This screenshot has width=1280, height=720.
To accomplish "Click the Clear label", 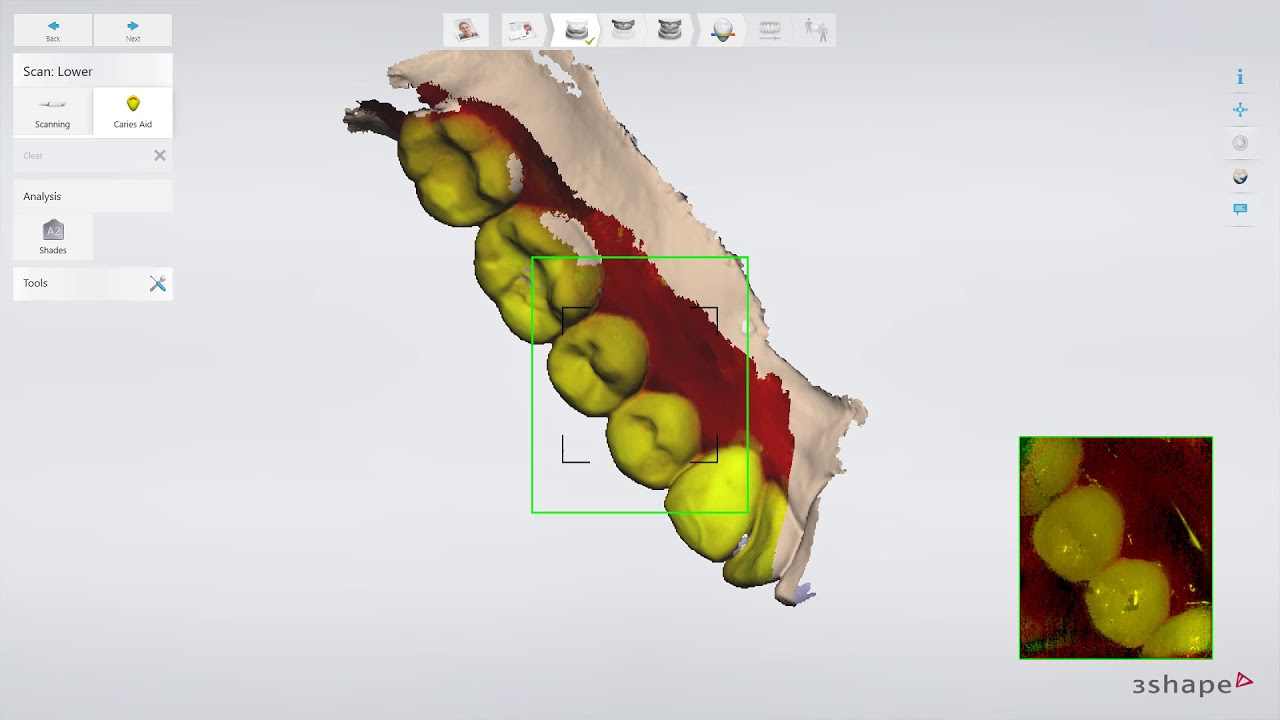I will [33, 156].
